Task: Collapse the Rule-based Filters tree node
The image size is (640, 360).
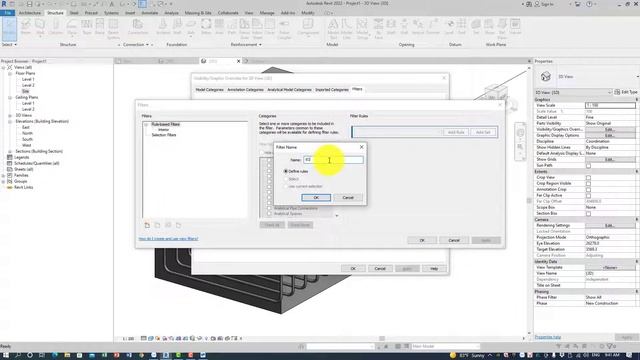Action: (x=146, y=124)
